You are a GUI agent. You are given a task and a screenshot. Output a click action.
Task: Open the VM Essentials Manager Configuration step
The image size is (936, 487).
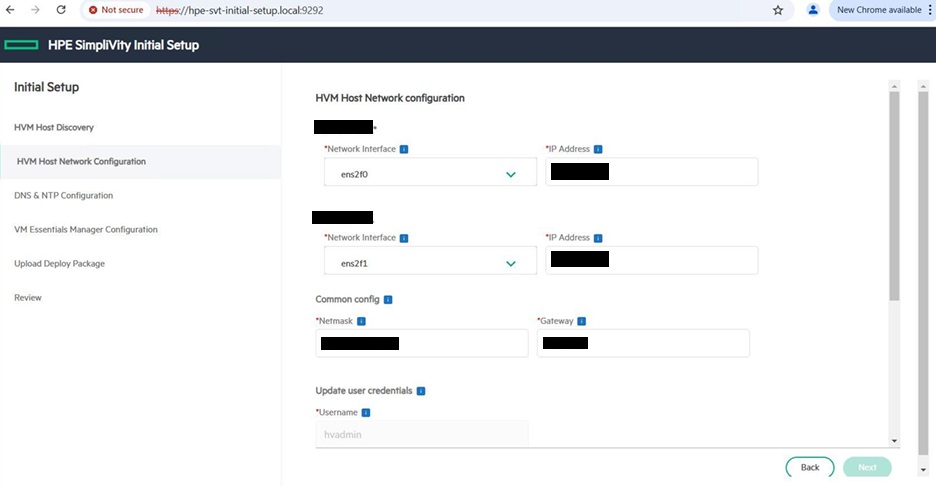[86, 229]
